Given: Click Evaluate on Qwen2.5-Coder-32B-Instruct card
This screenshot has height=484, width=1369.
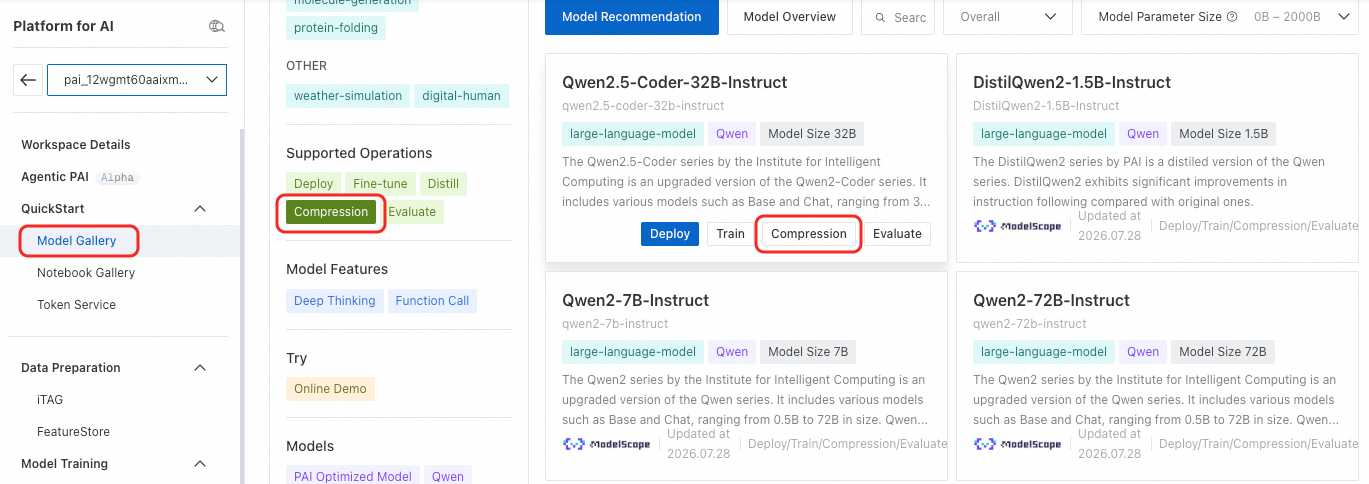Looking at the screenshot, I should (x=897, y=234).
